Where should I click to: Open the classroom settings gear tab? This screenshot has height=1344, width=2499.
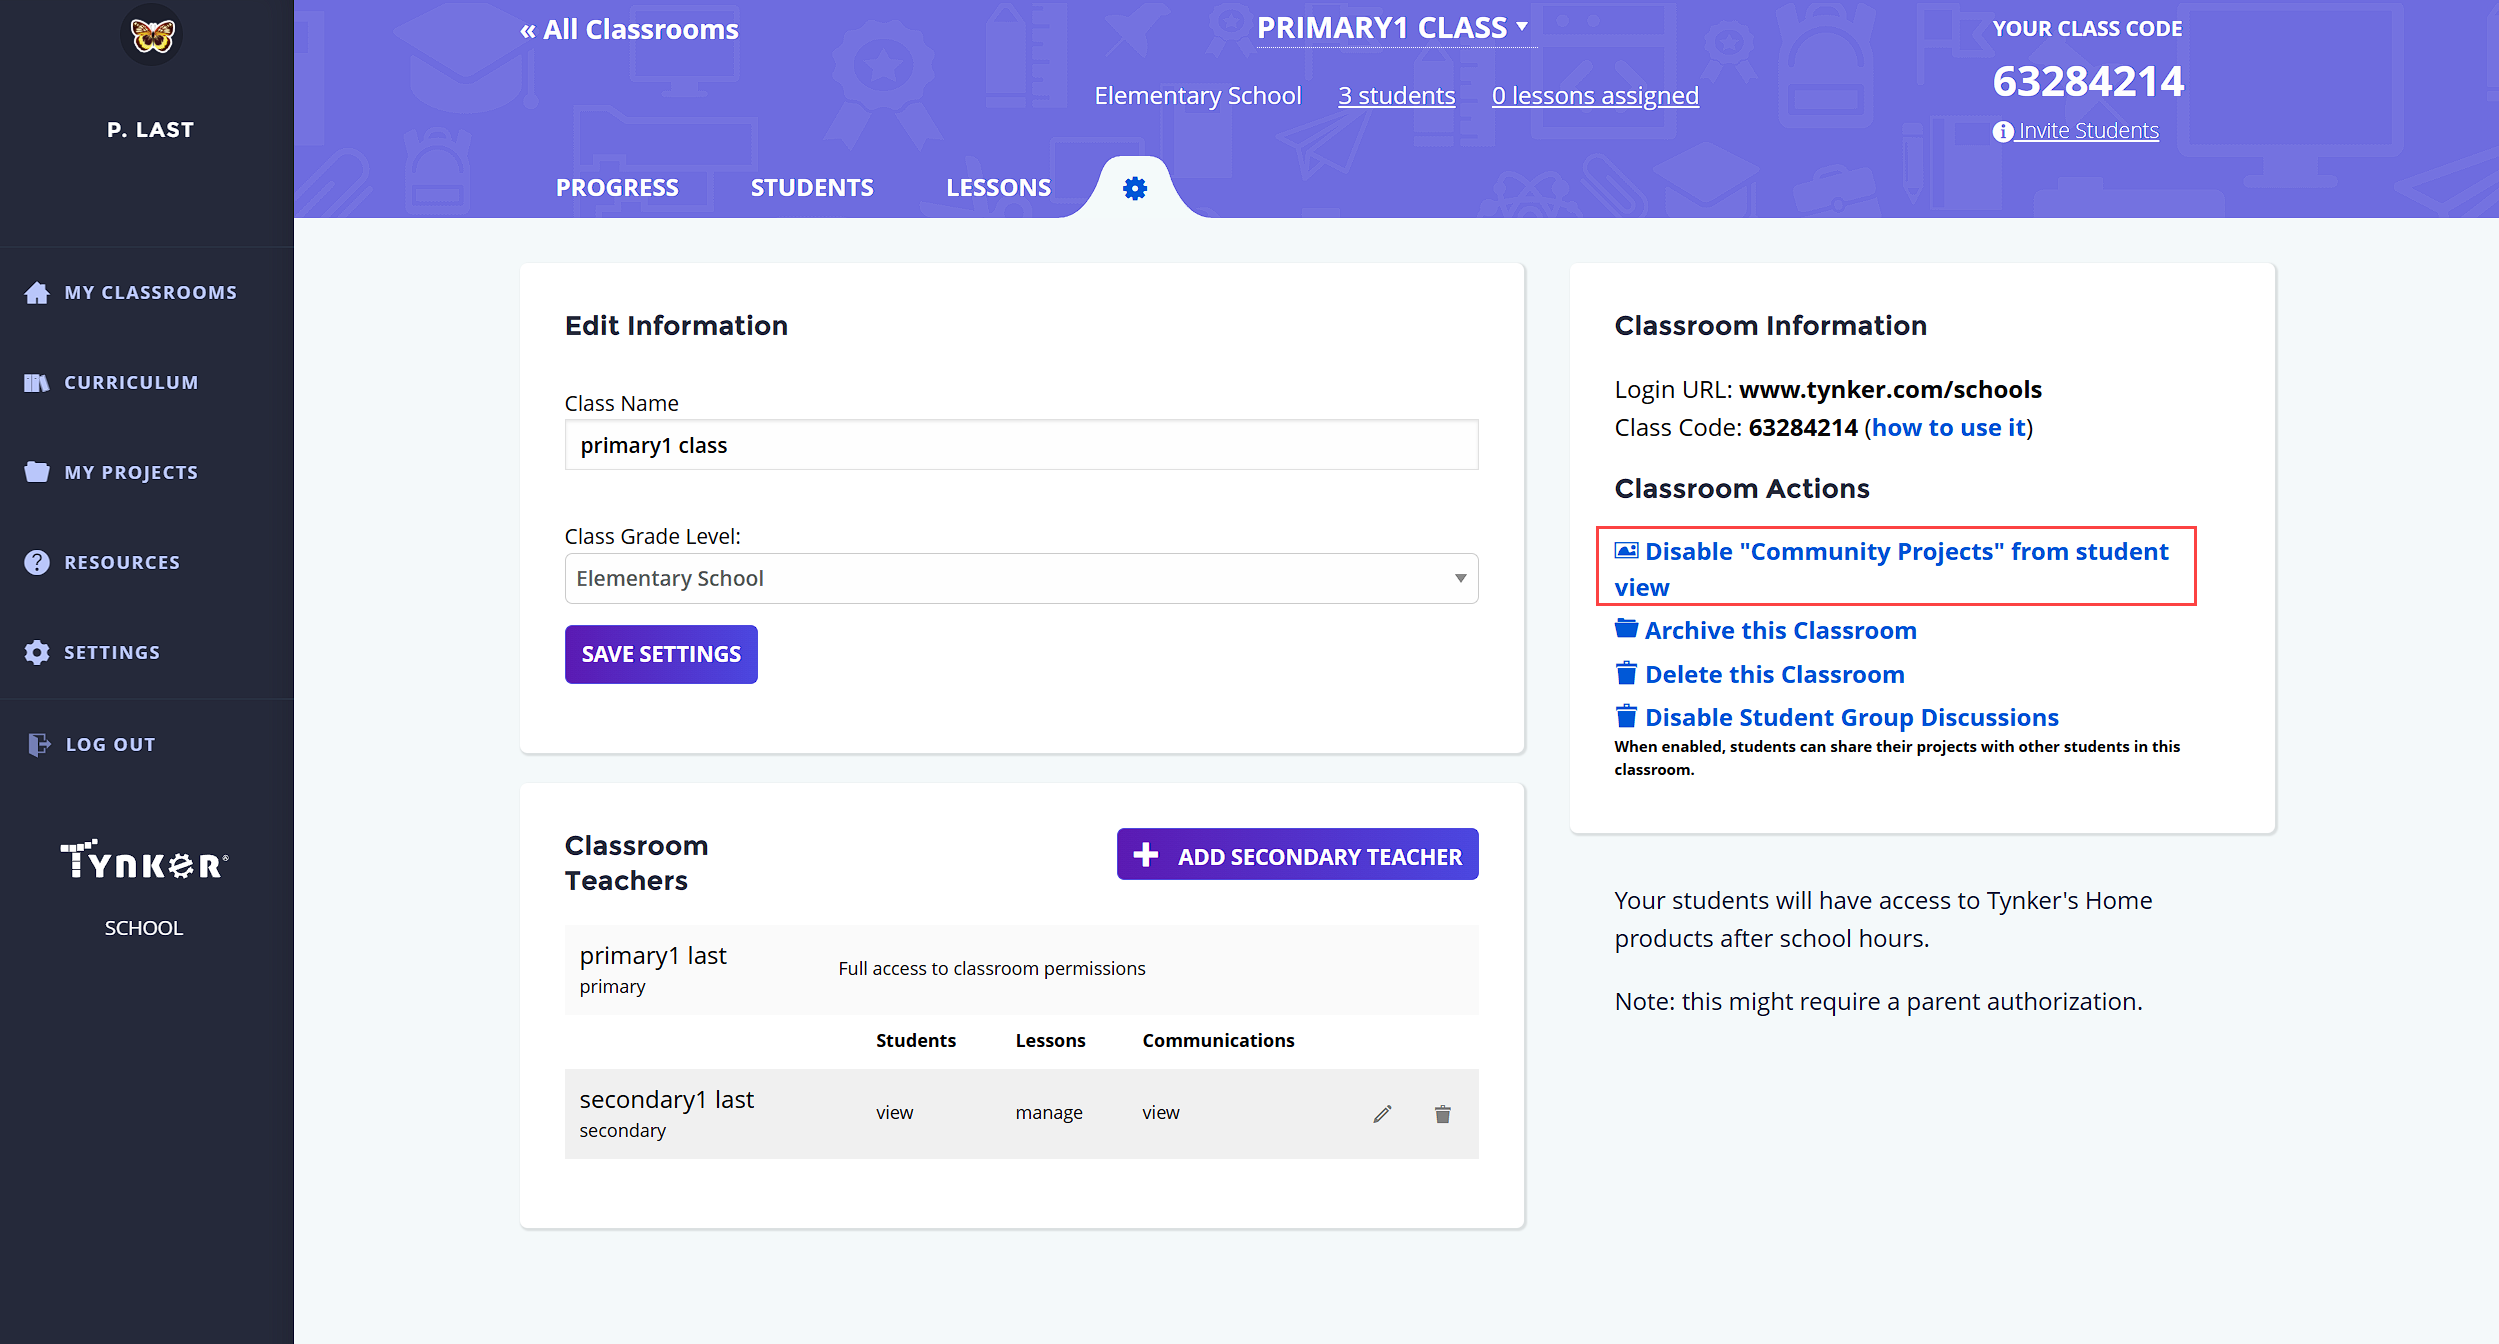pyautogui.click(x=1134, y=188)
